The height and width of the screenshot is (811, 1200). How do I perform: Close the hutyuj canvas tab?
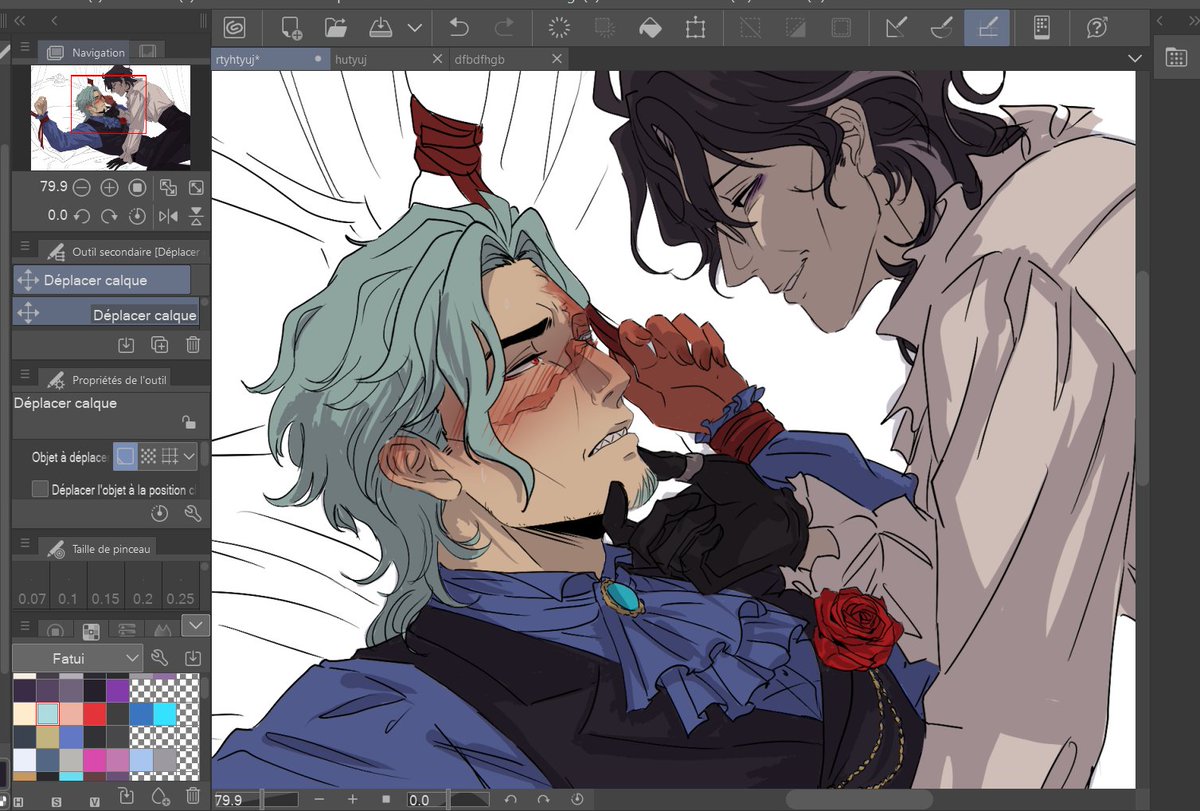[x=436, y=59]
